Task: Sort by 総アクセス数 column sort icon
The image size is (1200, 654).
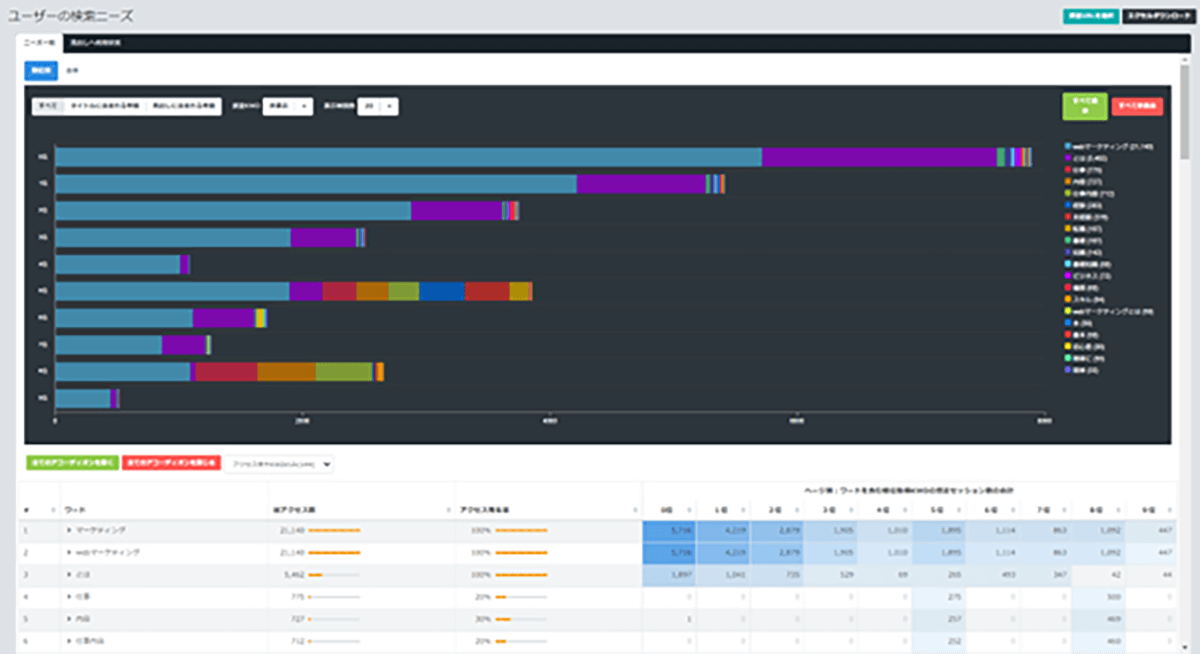Action: coord(449,510)
